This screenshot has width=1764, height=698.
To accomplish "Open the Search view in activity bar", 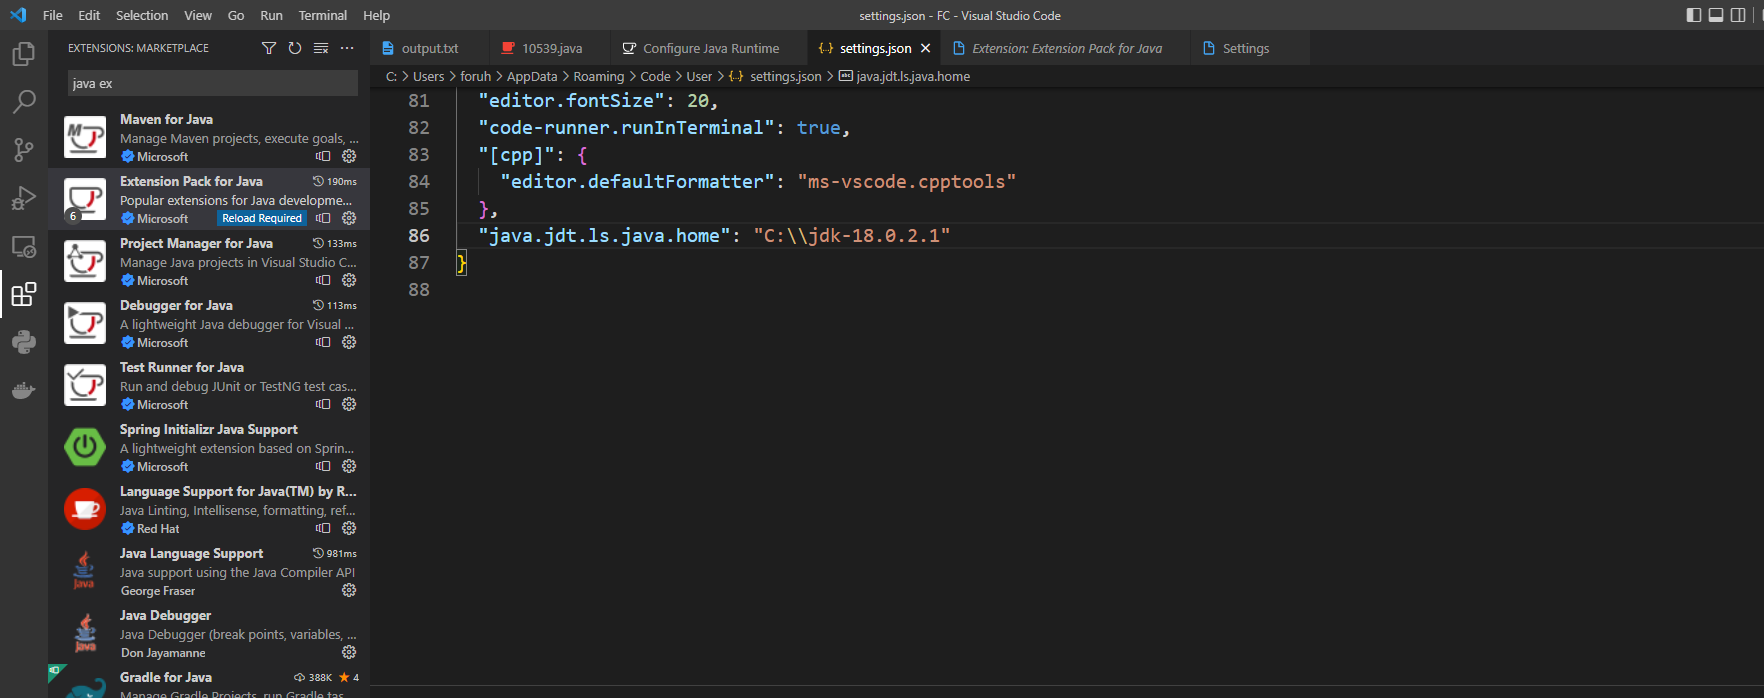I will click(23, 102).
